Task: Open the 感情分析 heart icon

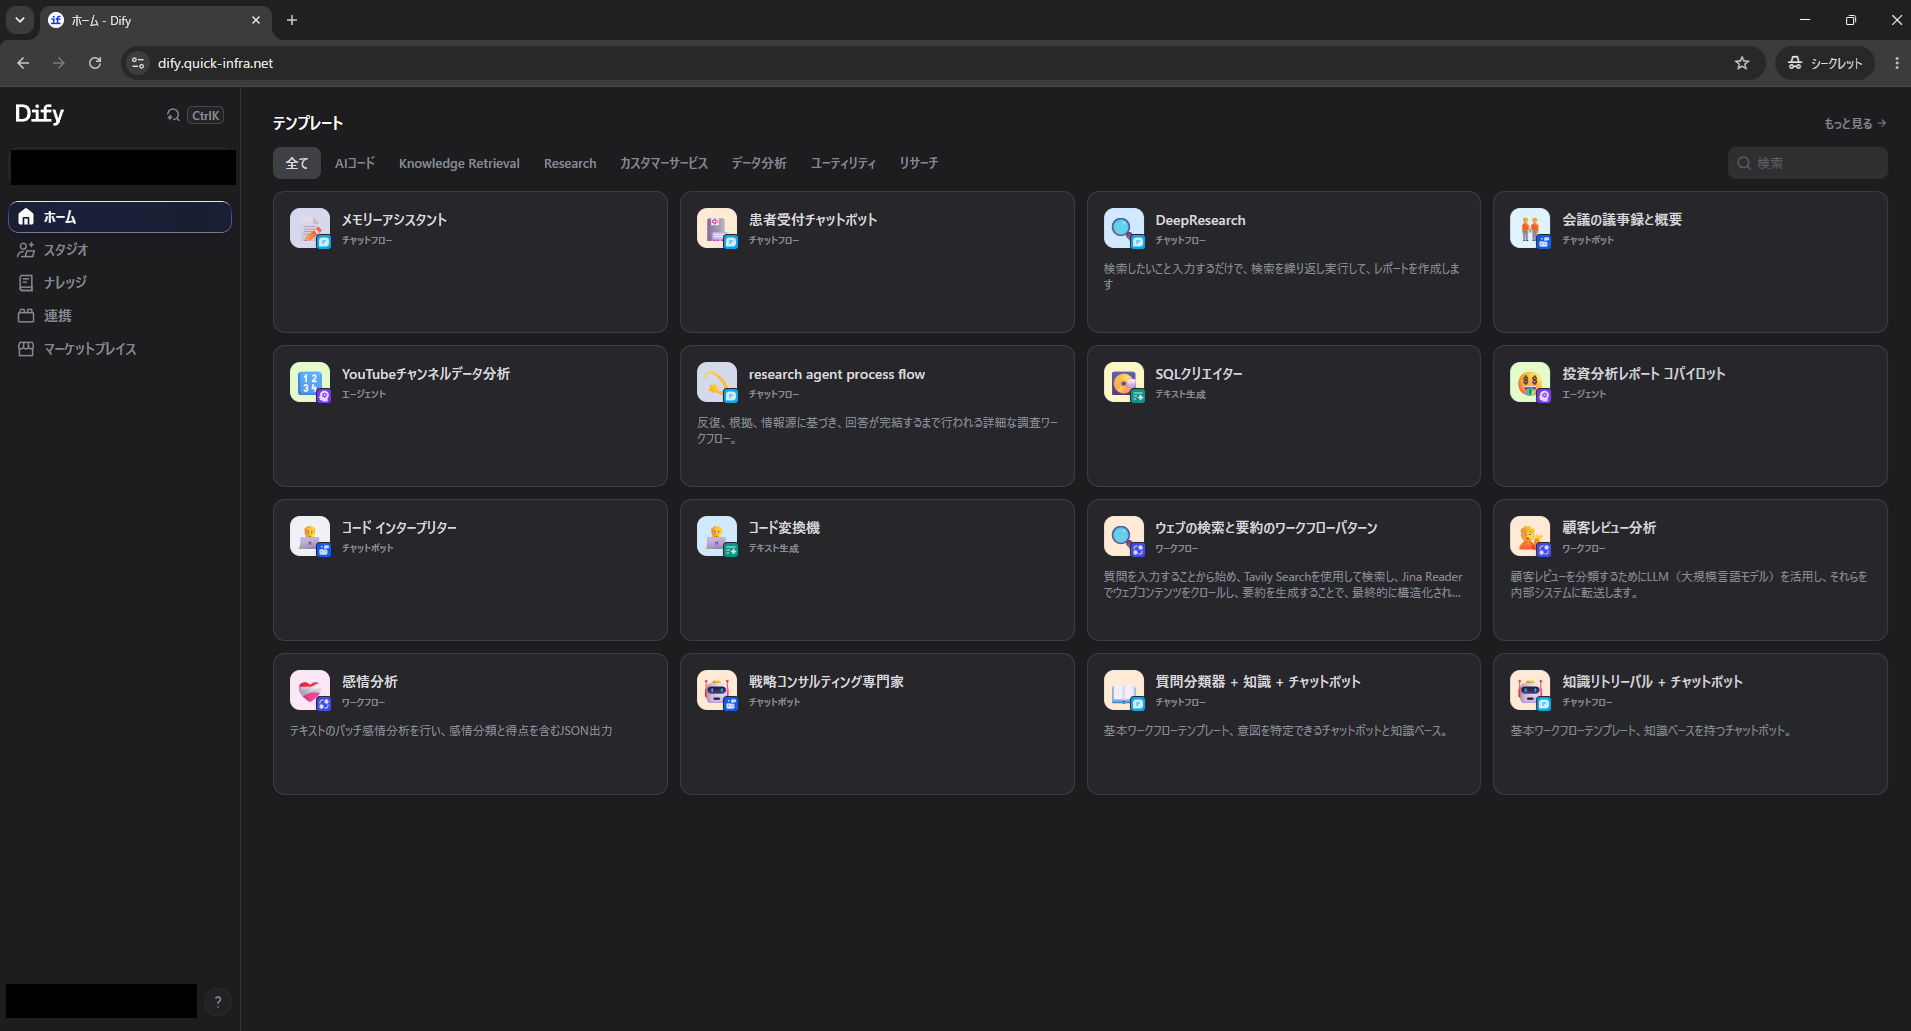Action: click(310, 690)
